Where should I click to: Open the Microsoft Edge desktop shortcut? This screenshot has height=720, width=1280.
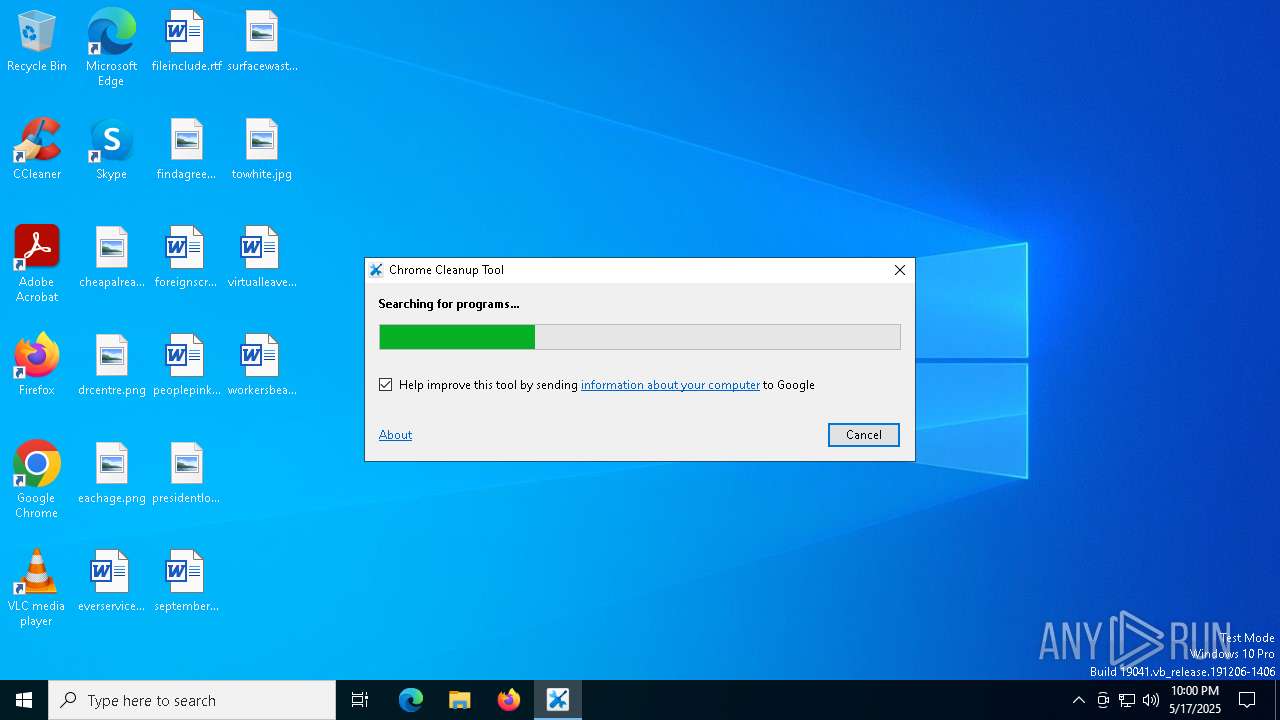click(x=111, y=47)
